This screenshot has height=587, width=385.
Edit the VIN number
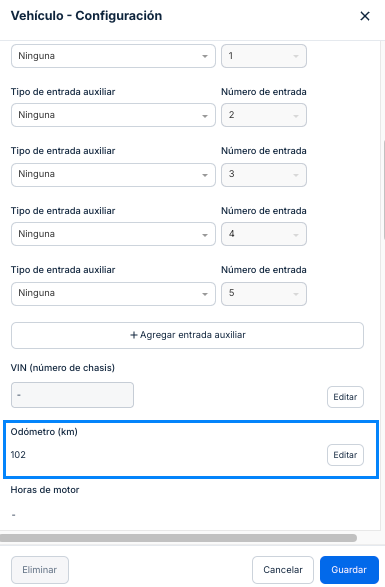click(x=345, y=397)
